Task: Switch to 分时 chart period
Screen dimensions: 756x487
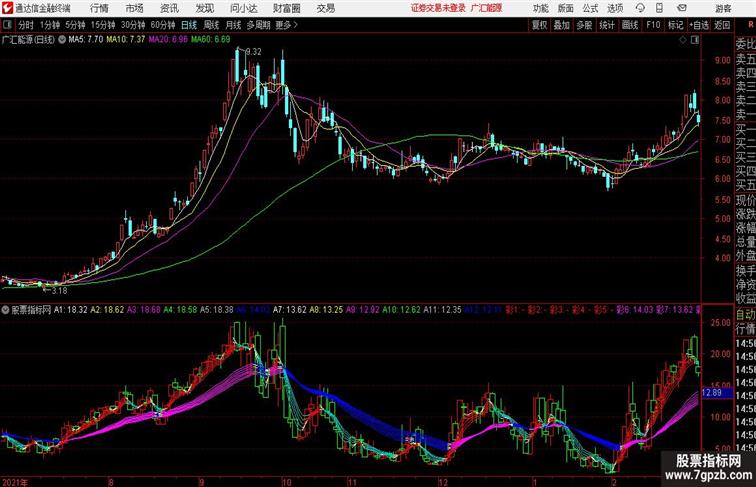Action: (x=26, y=25)
